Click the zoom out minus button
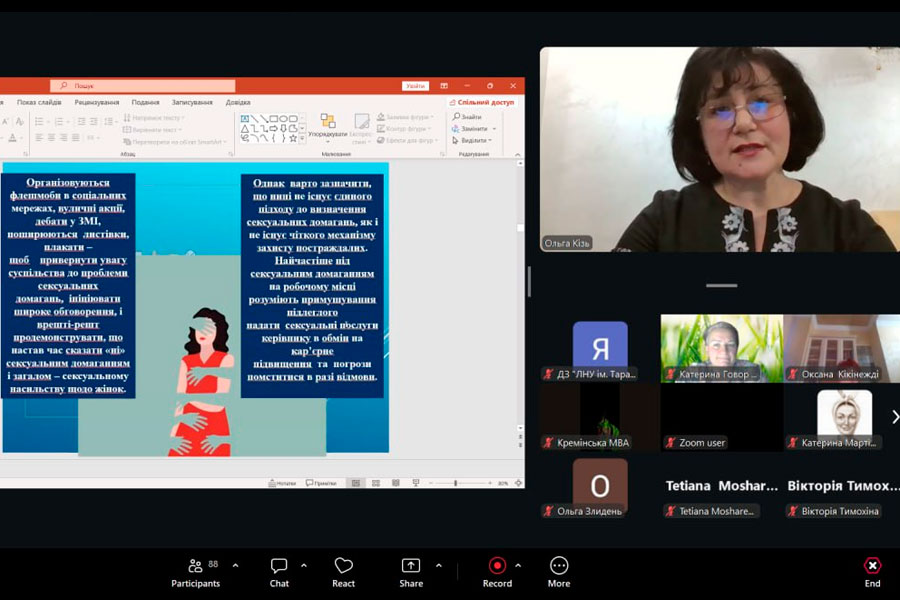 [431, 483]
